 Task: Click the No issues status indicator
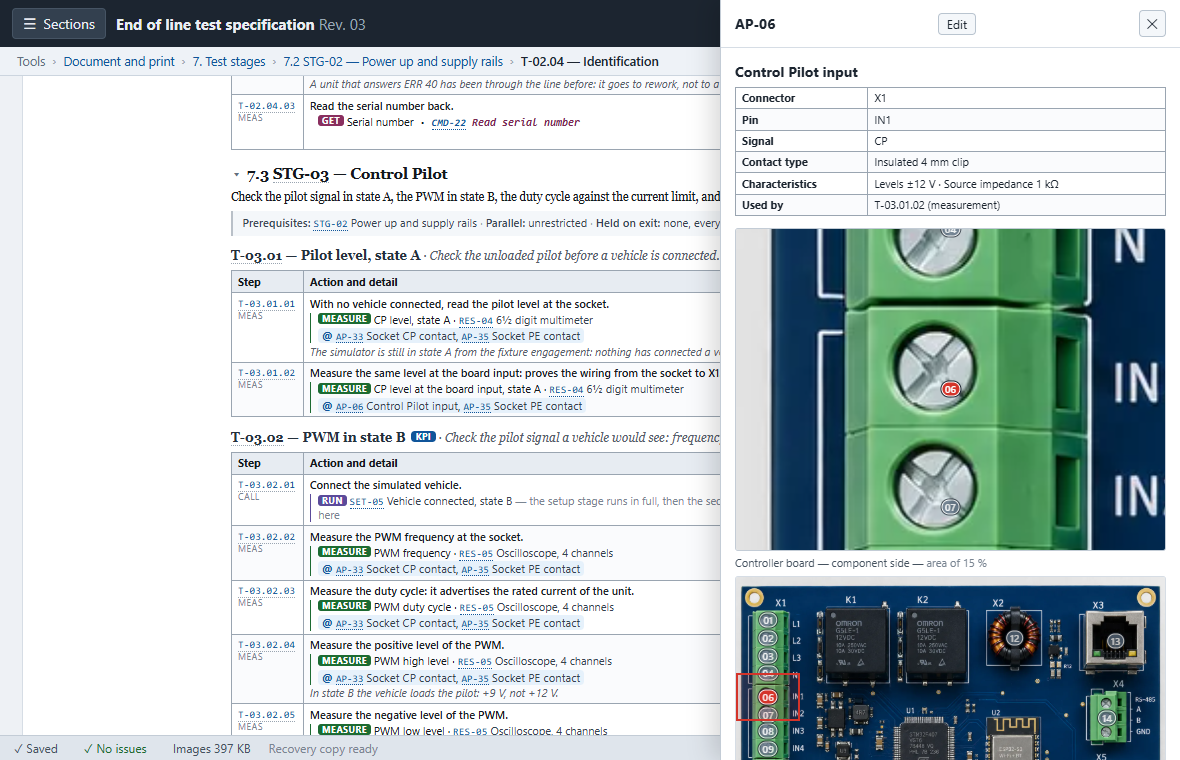pyautogui.click(x=115, y=749)
